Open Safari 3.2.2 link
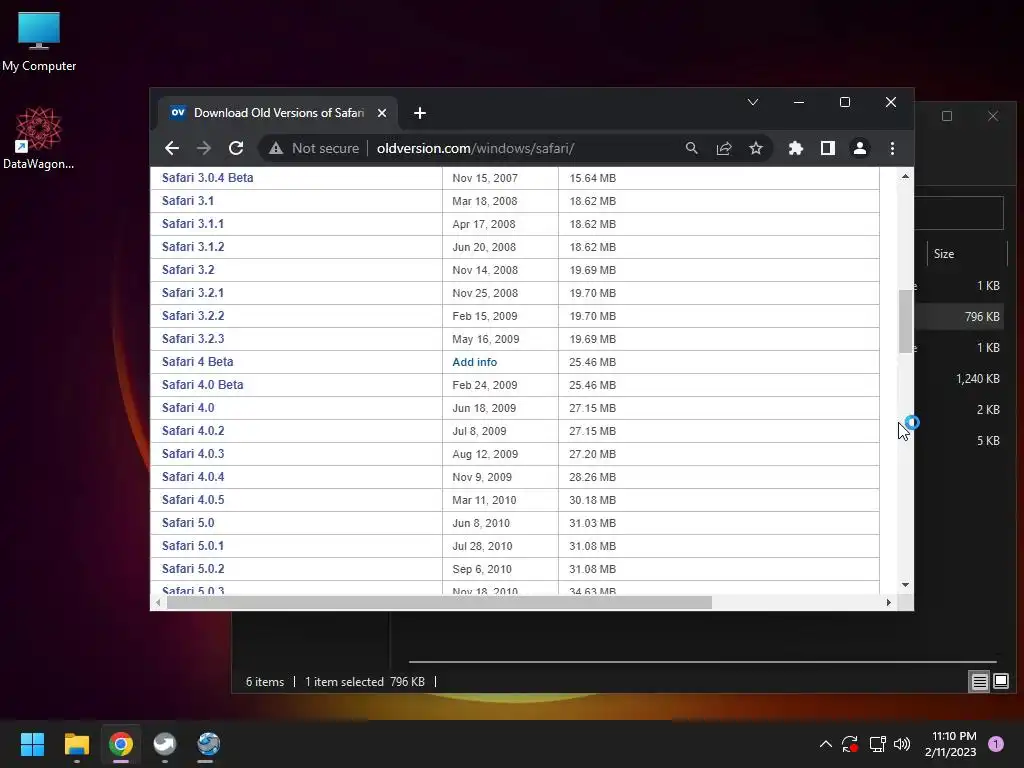The width and height of the screenshot is (1024, 768). pos(193,315)
